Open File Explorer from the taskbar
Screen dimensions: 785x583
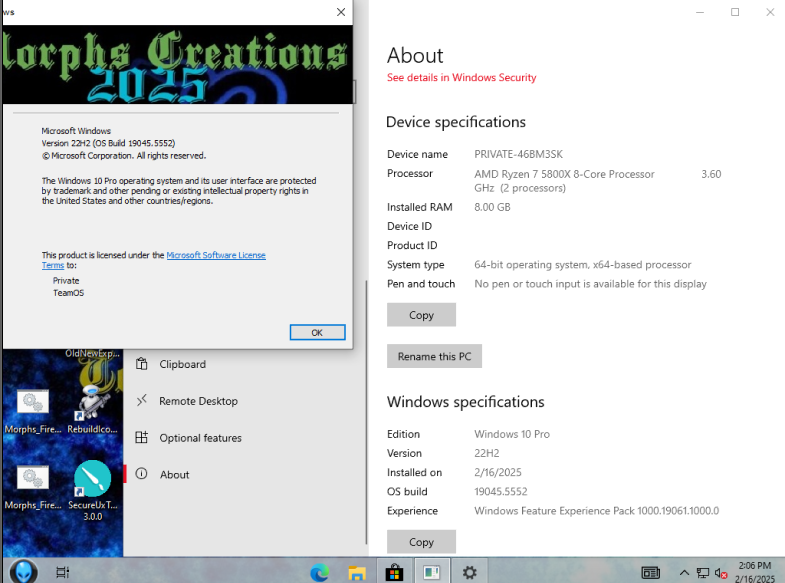point(356,572)
